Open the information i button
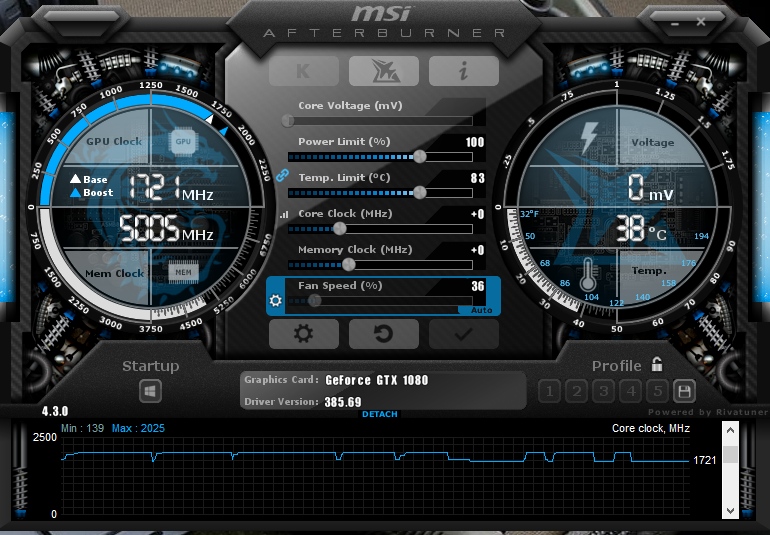The height and width of the screenshot is (535, 770). click(464, 71)
